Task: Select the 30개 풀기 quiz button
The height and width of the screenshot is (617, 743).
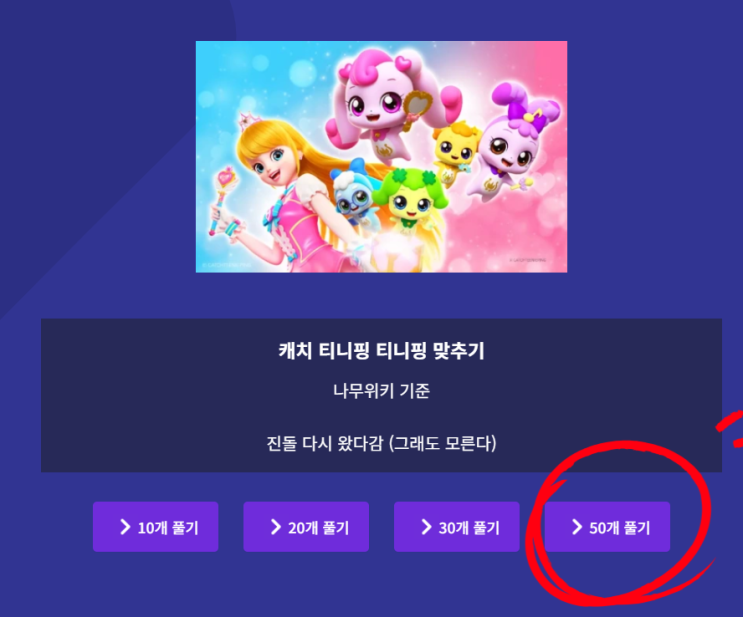Action: (x=457, y=526)
